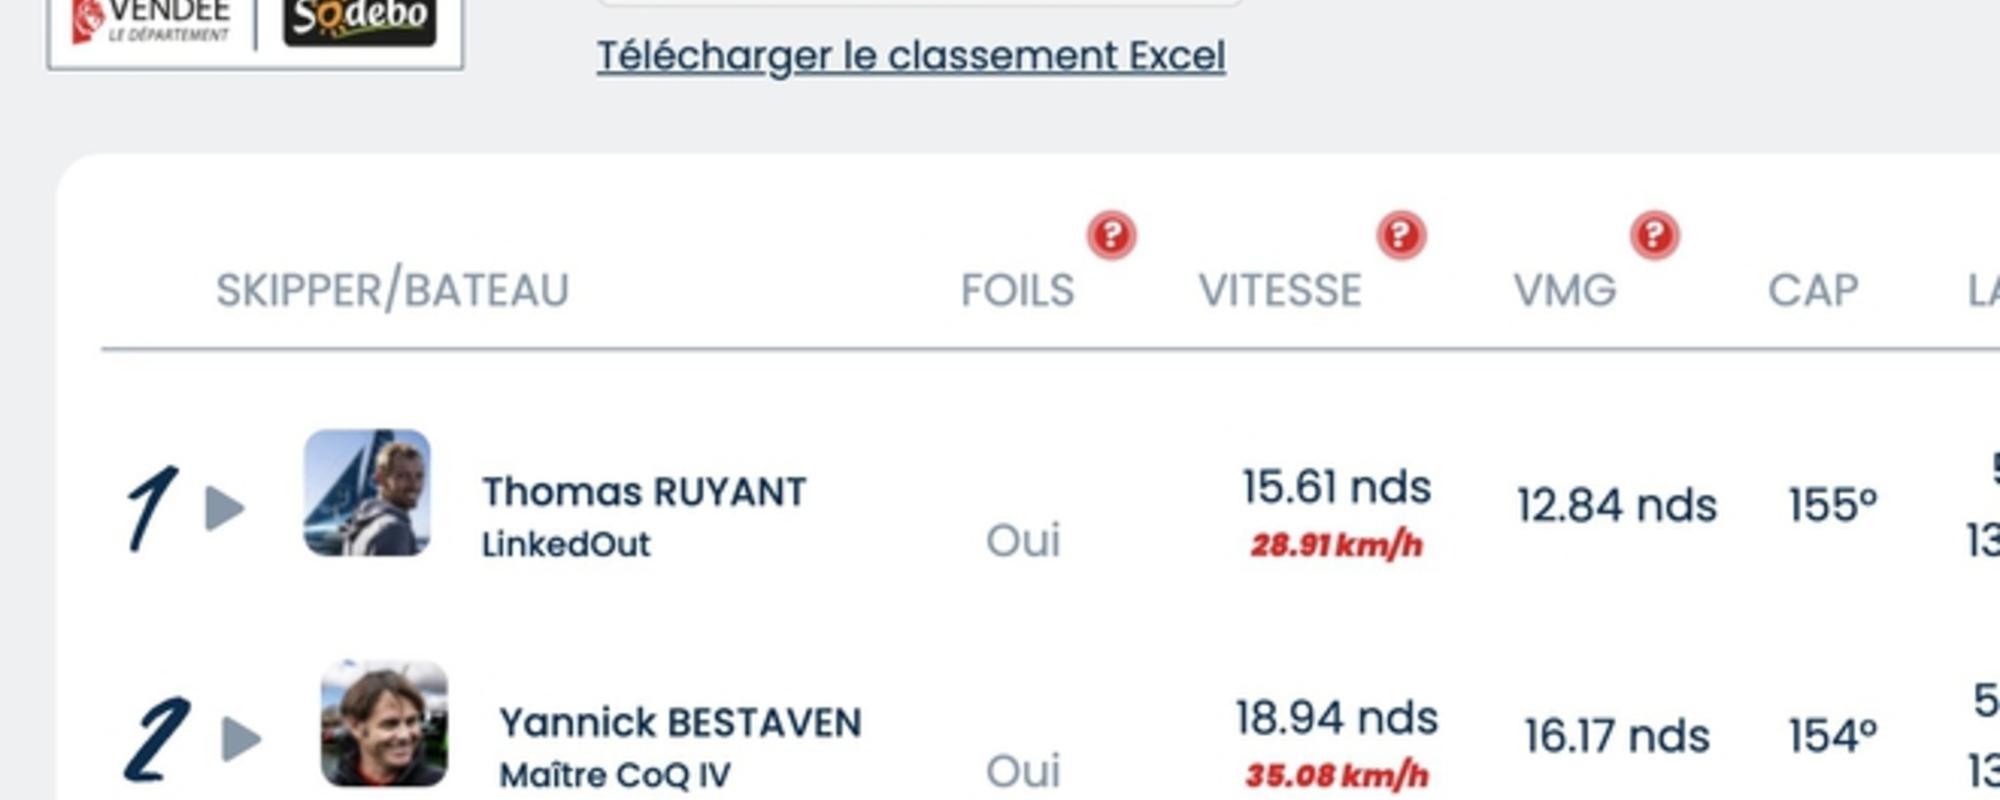
Task: Open the VMG help question mark icon
Action: [x=1655, y=236]
